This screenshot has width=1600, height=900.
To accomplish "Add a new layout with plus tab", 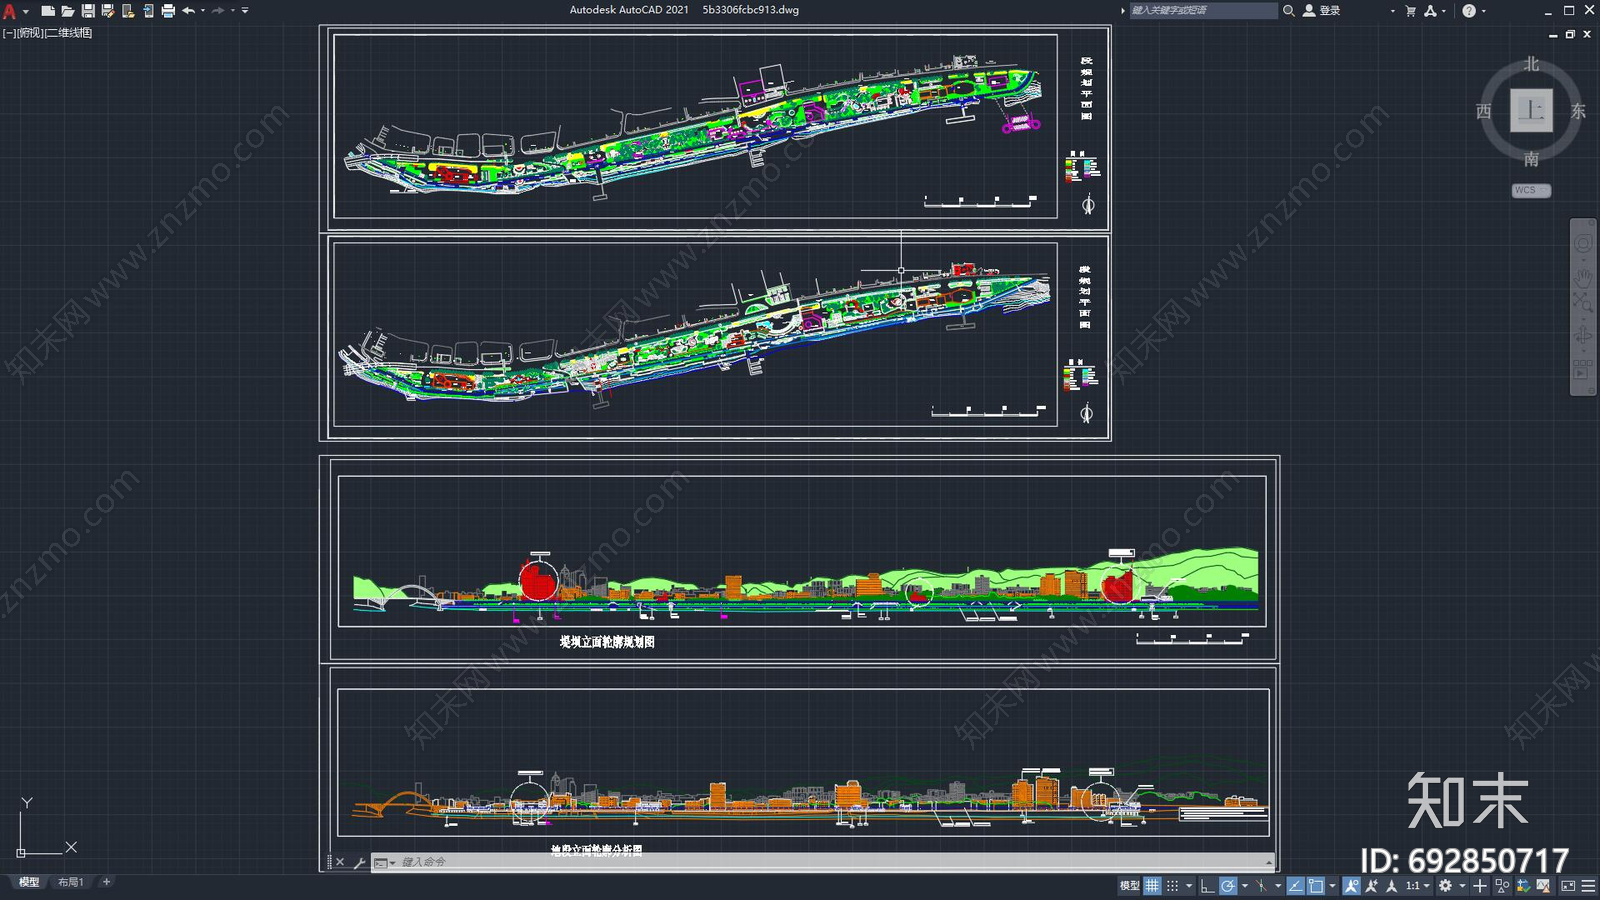I will click(x=106, y=882).
